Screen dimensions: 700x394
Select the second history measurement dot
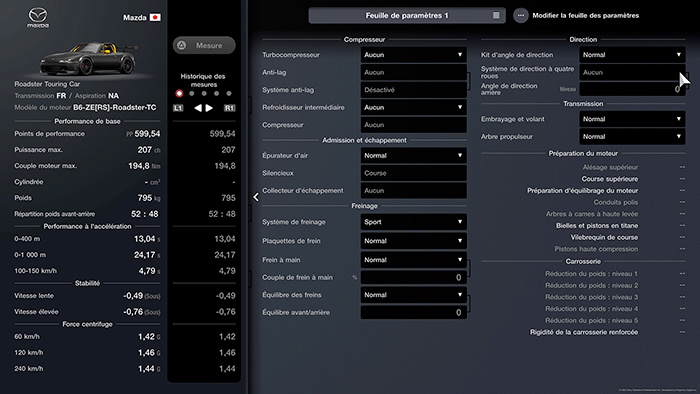(192, 94)
